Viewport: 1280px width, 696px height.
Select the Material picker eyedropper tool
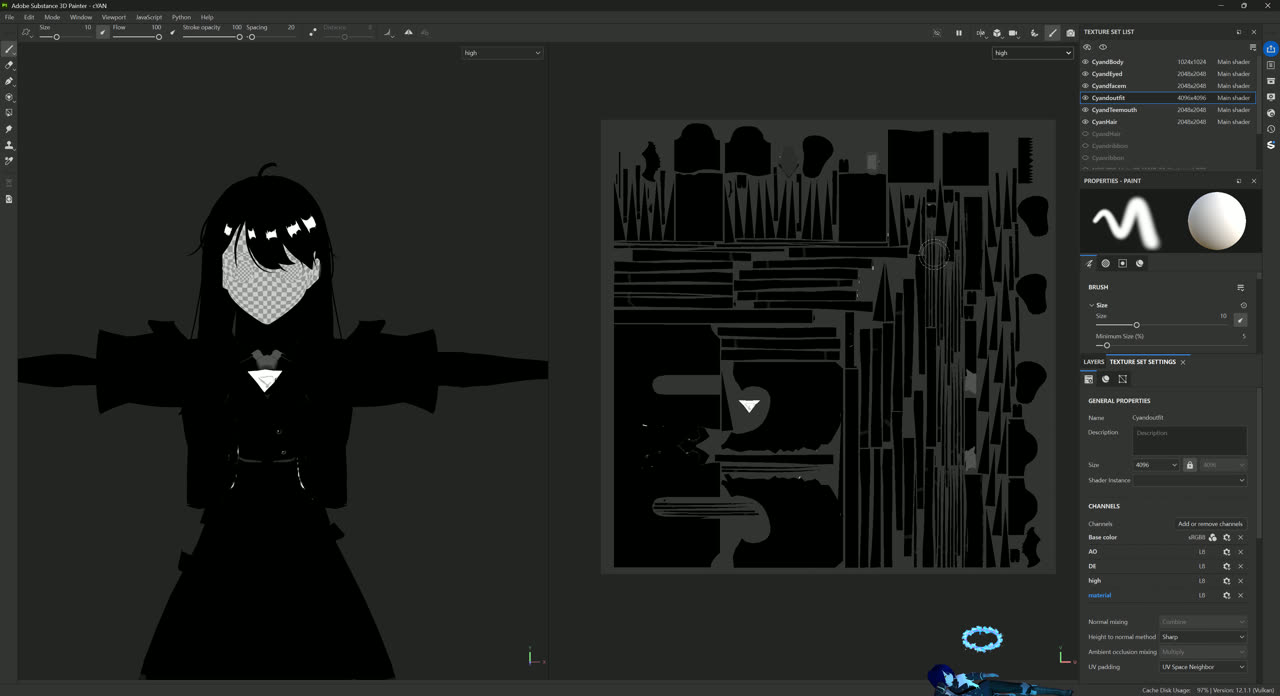[x=9, y=161]
